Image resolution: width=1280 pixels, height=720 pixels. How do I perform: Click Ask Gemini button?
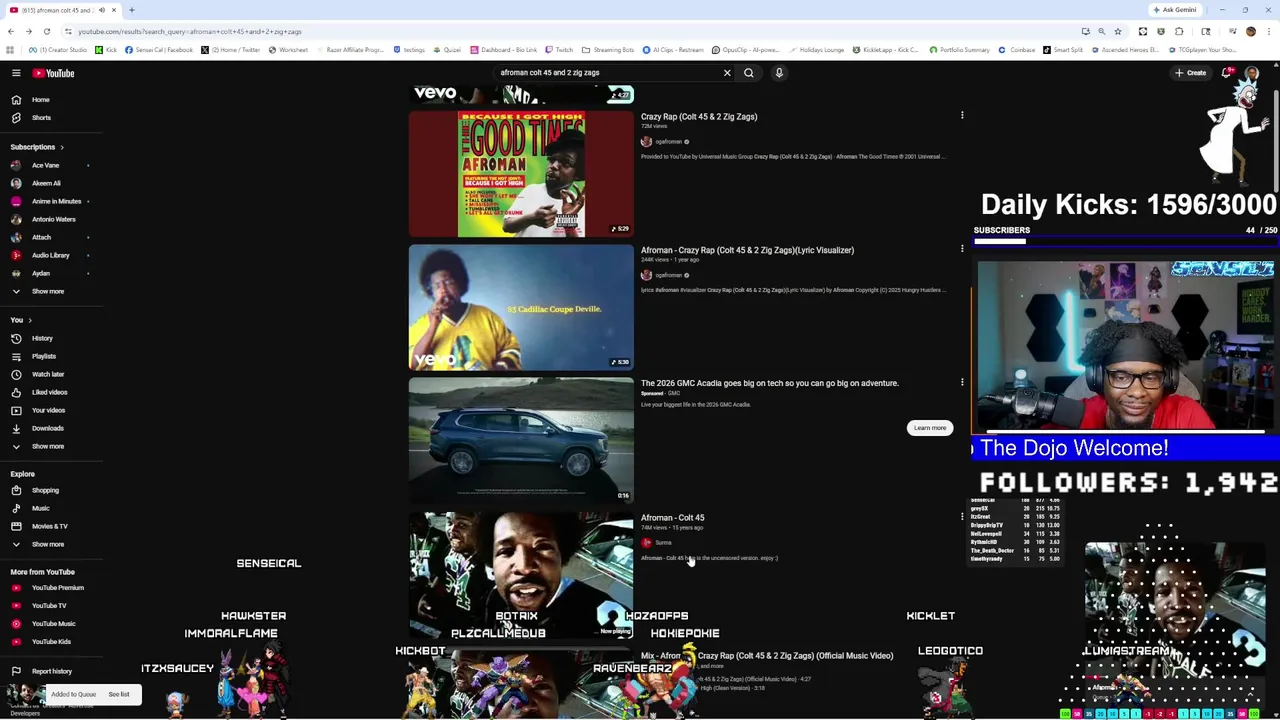click(x=1175, y=10)
